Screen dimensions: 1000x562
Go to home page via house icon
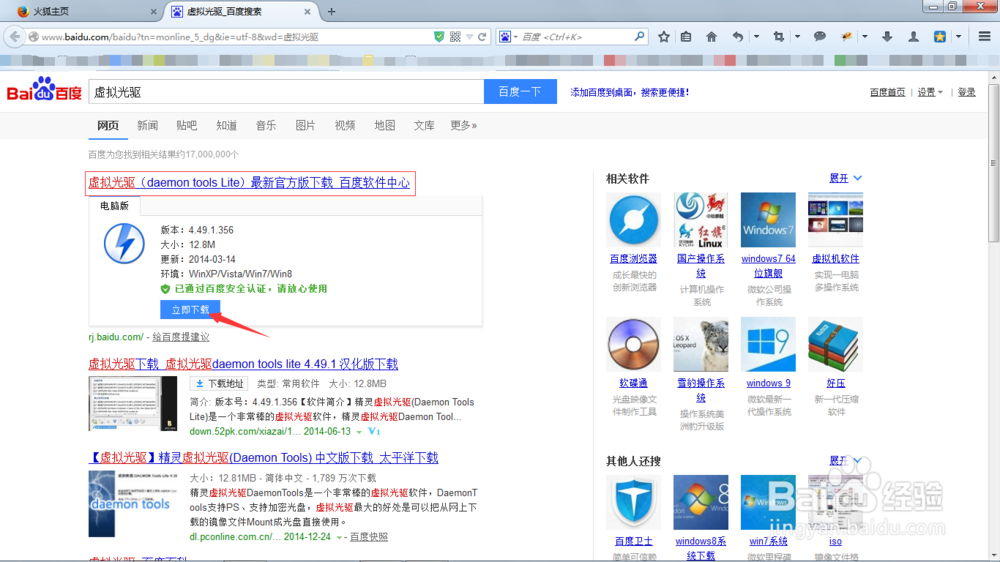711,37
